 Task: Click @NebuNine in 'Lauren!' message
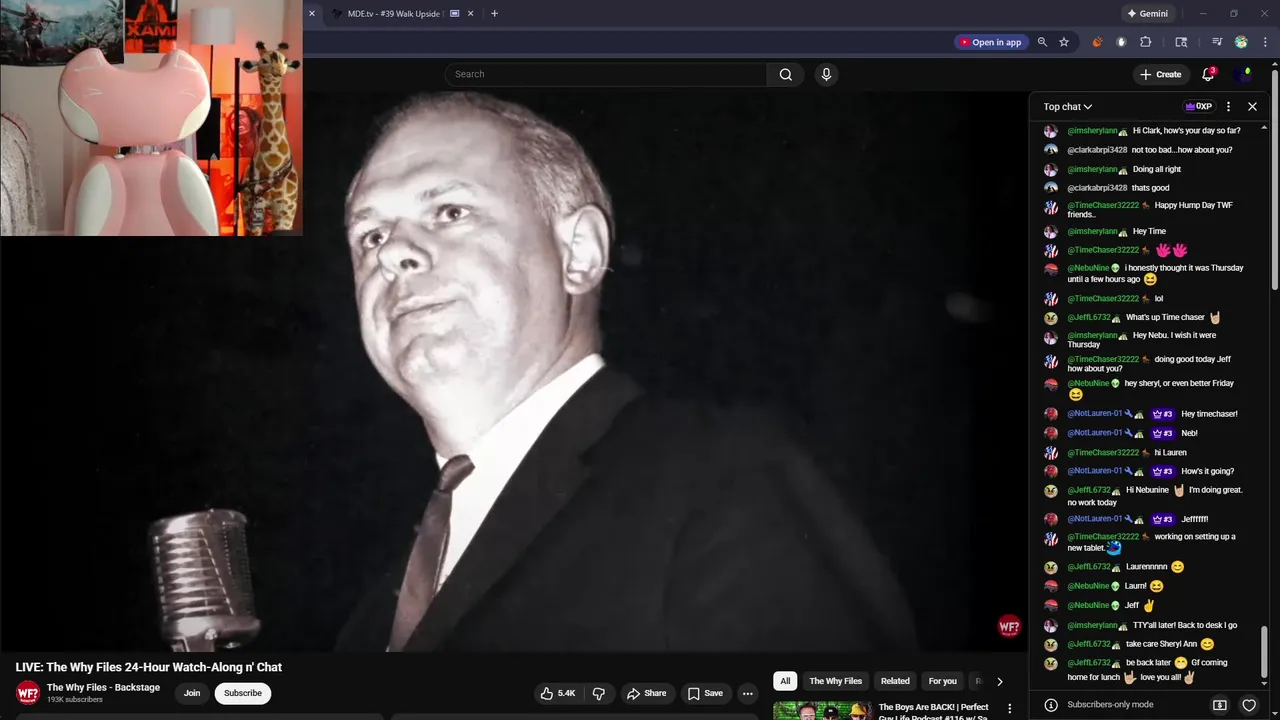1088,586
